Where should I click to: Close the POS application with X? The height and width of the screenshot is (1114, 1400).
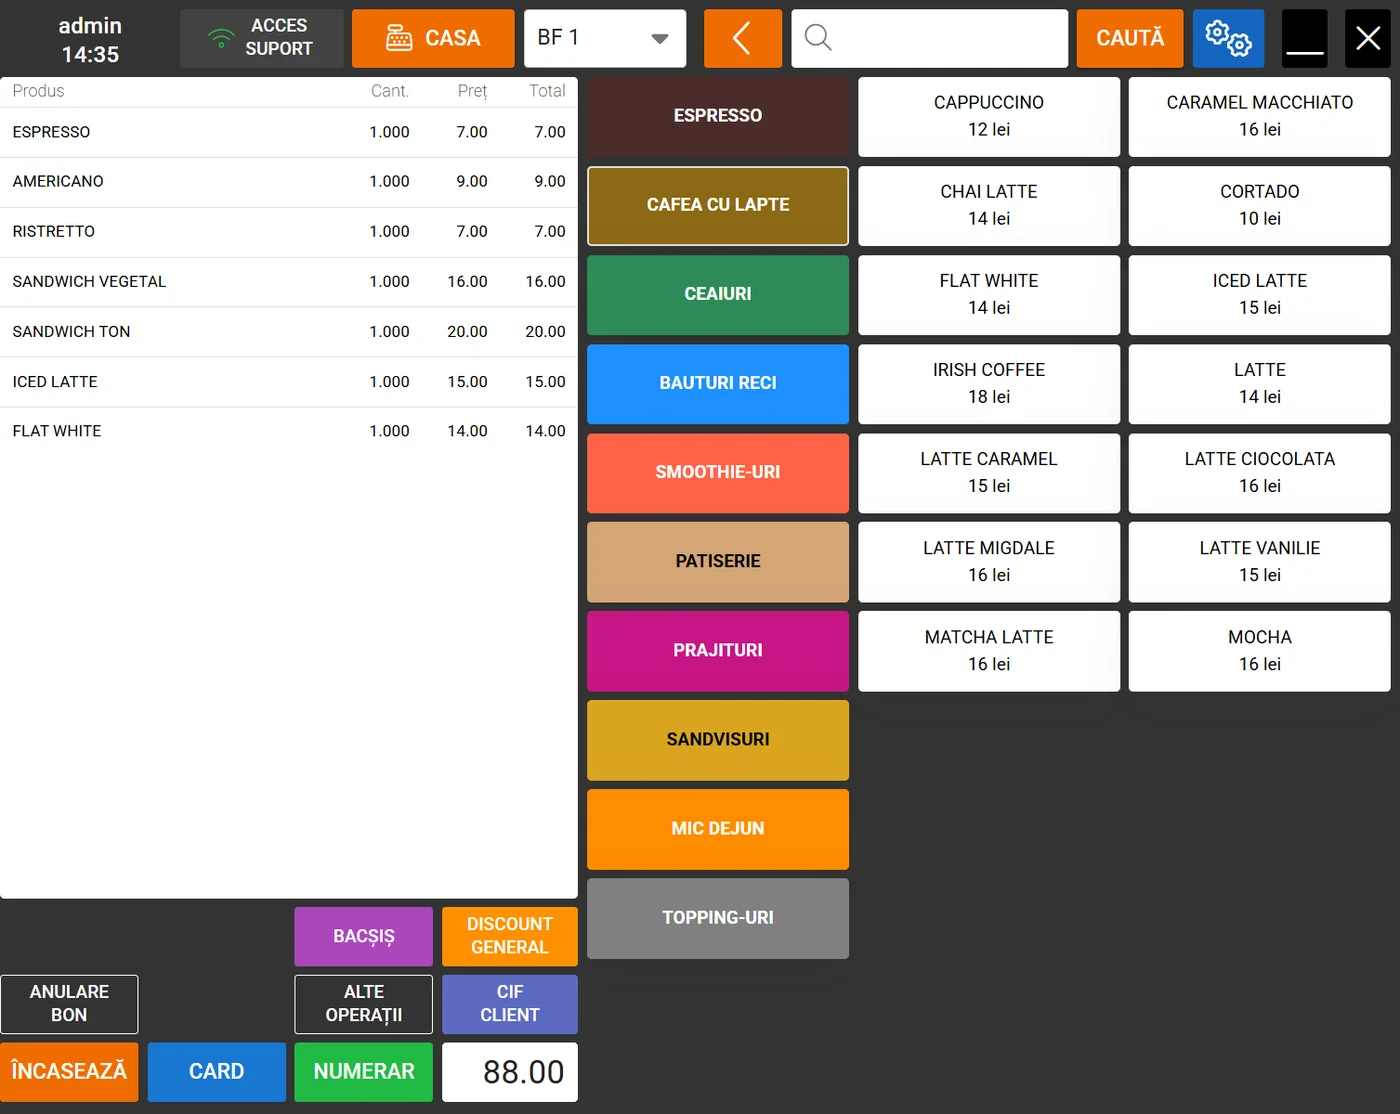[x=1367, y=39]
